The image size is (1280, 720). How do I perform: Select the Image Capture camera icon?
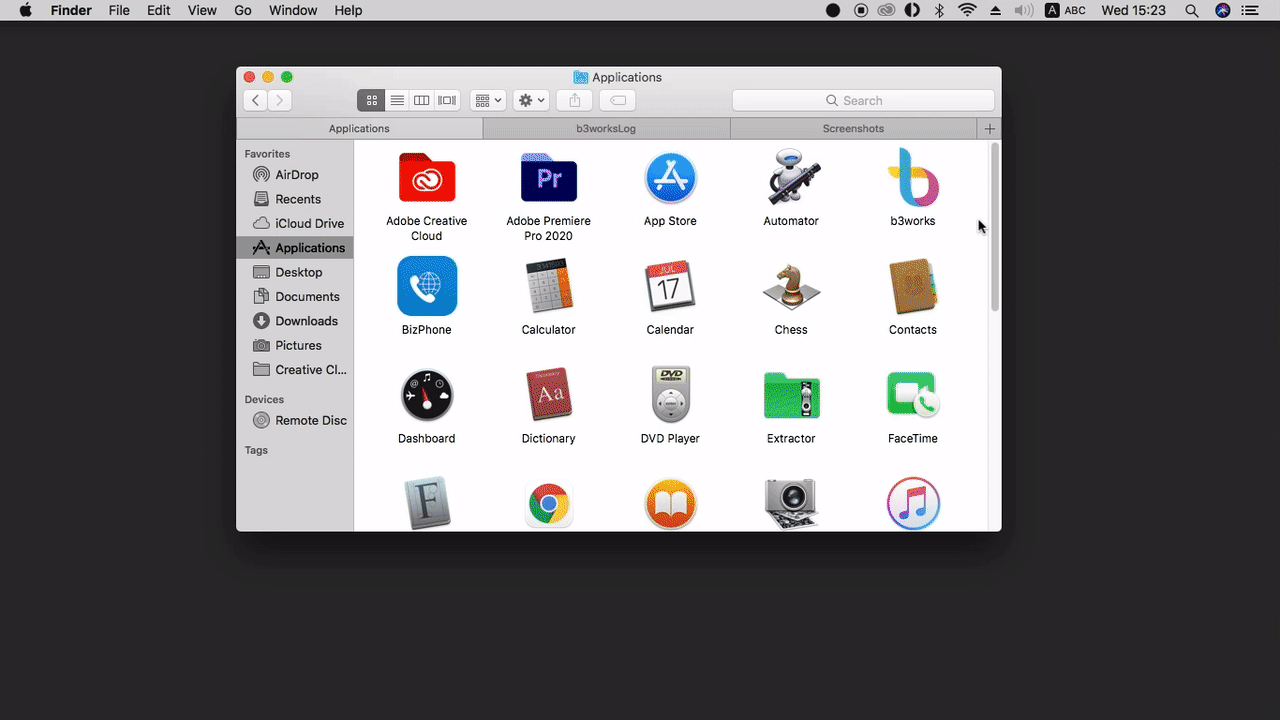(x=791, y=504)
